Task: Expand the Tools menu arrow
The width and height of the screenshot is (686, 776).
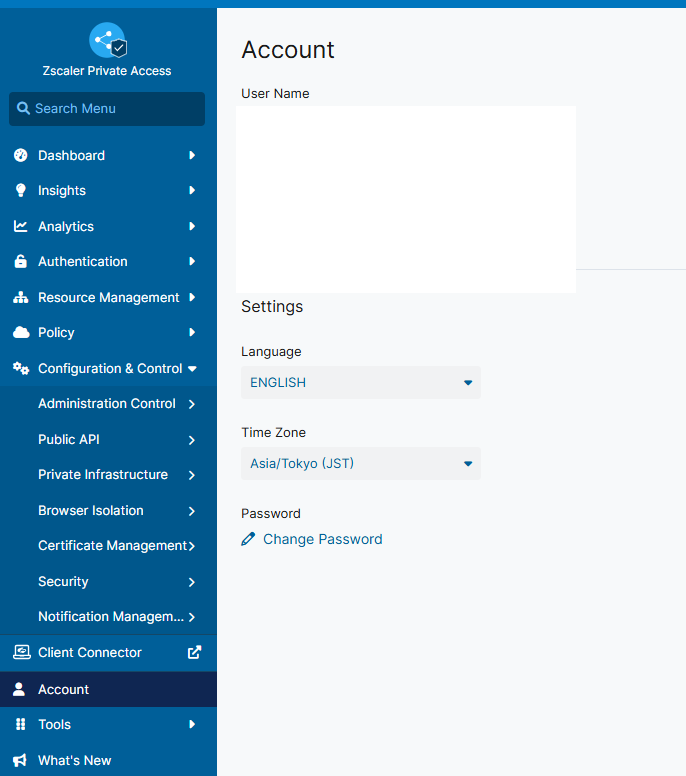Action: tap(192, 725)
